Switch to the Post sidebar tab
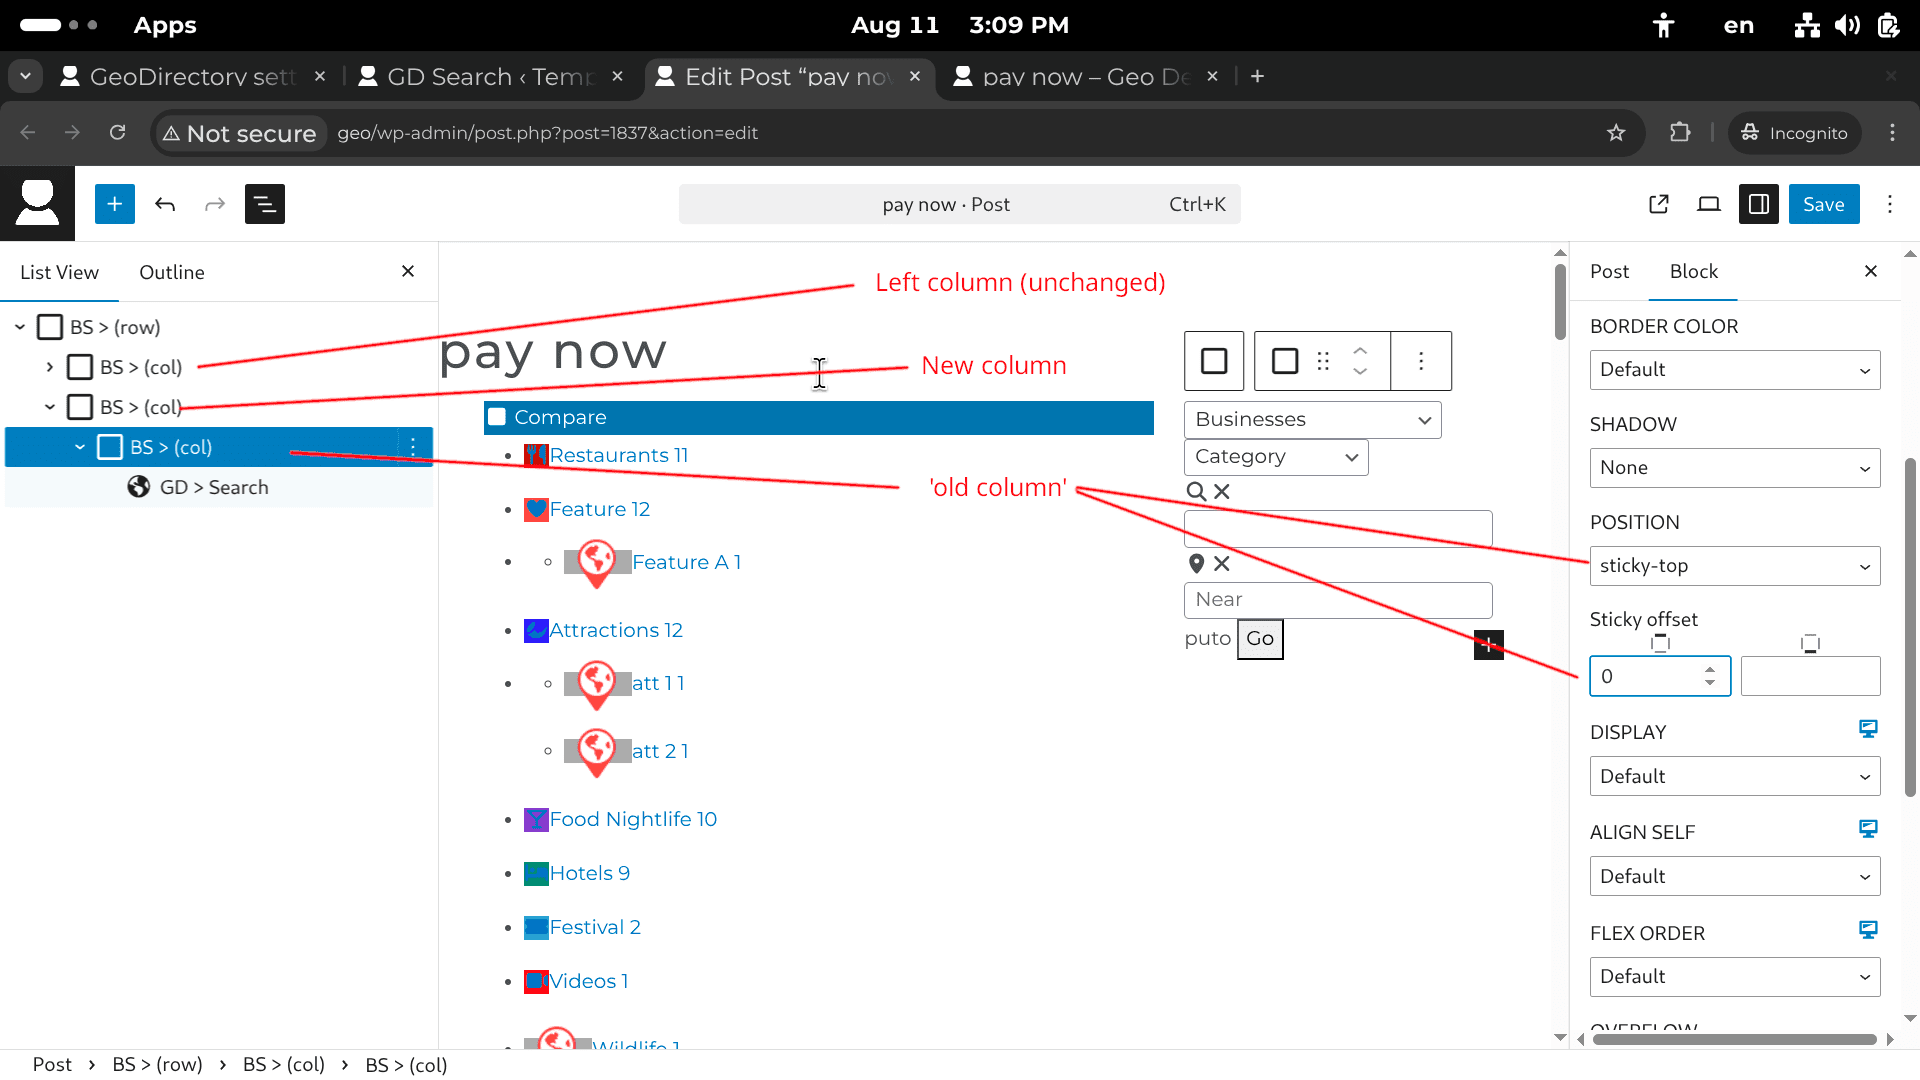This screenshot has height=1080, width=1920. point(1609,272)
